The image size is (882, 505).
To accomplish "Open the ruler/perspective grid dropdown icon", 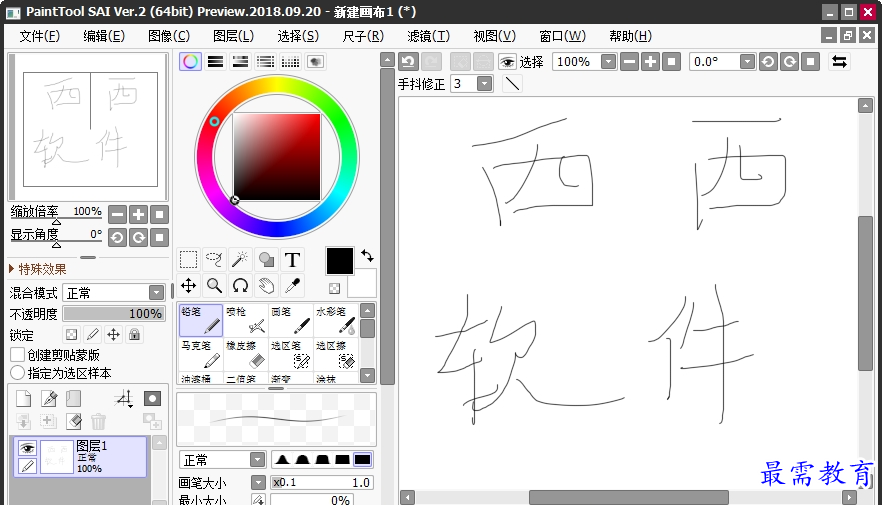I will 124,399.
